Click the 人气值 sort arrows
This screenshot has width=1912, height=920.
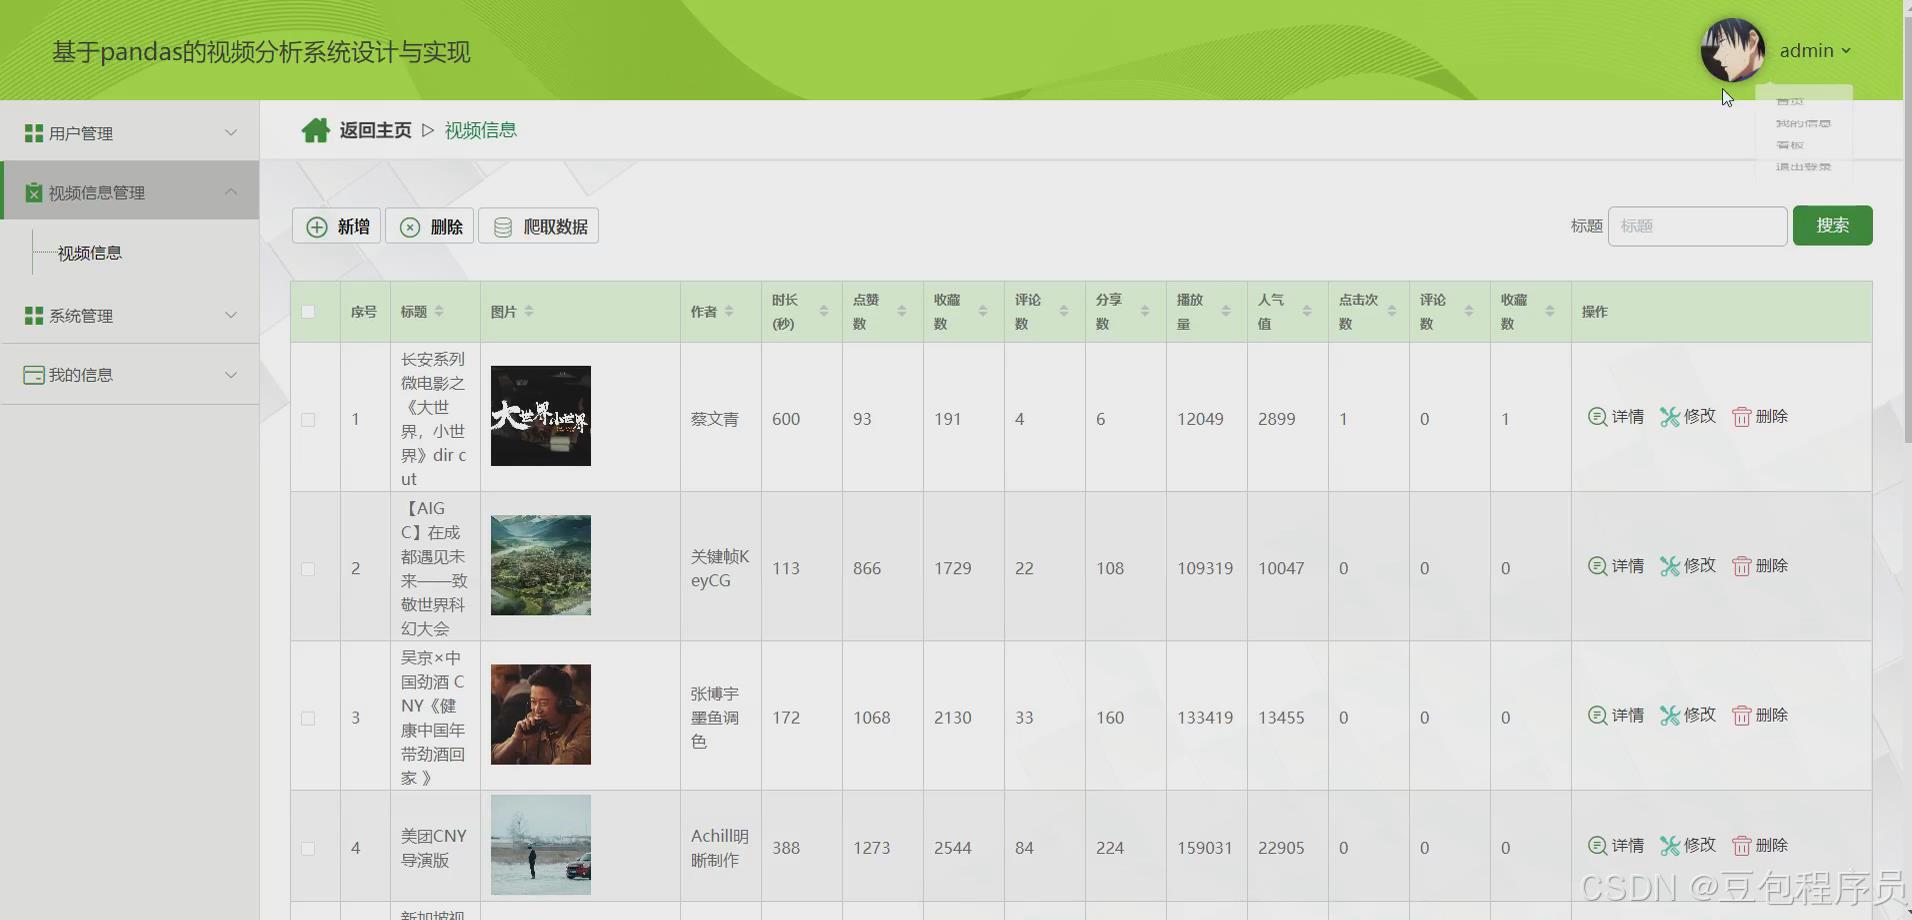pyautogui.click(x=1307, y=312)
